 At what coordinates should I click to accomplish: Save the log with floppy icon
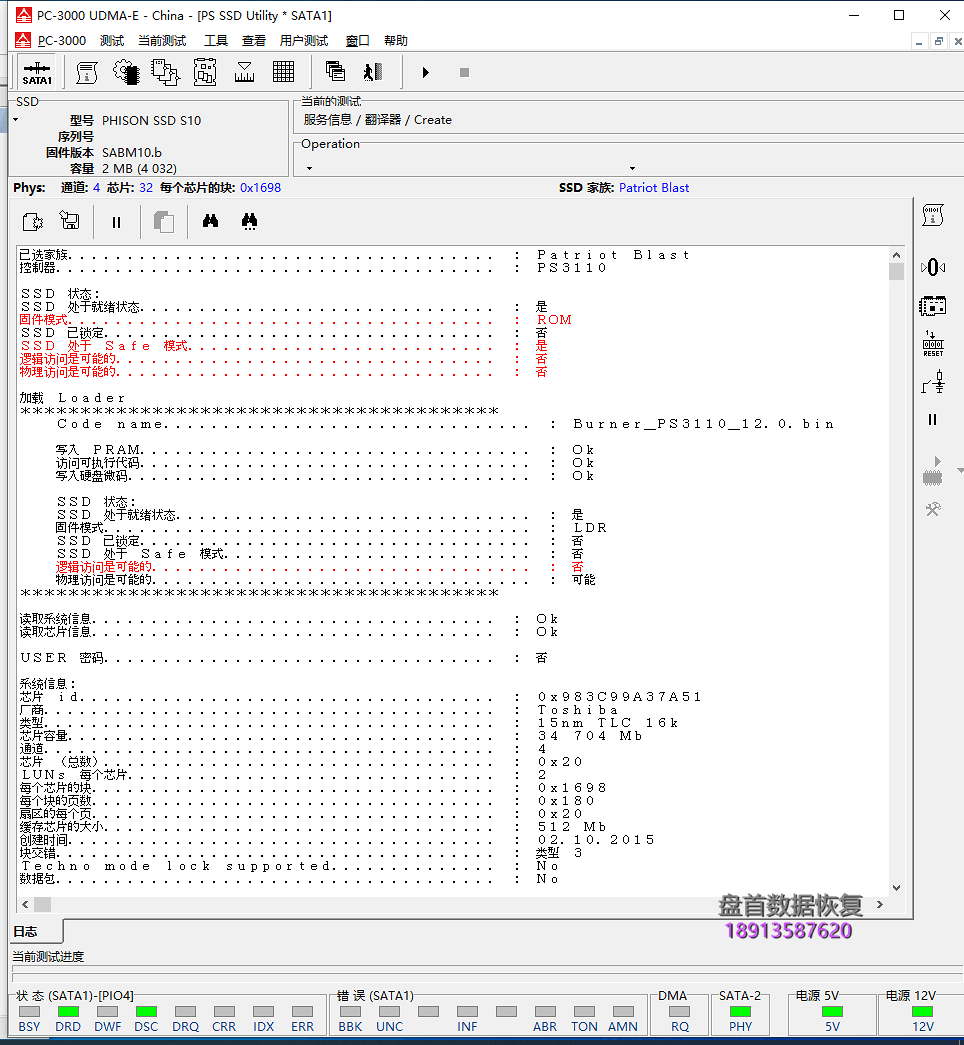pos(69,221)
